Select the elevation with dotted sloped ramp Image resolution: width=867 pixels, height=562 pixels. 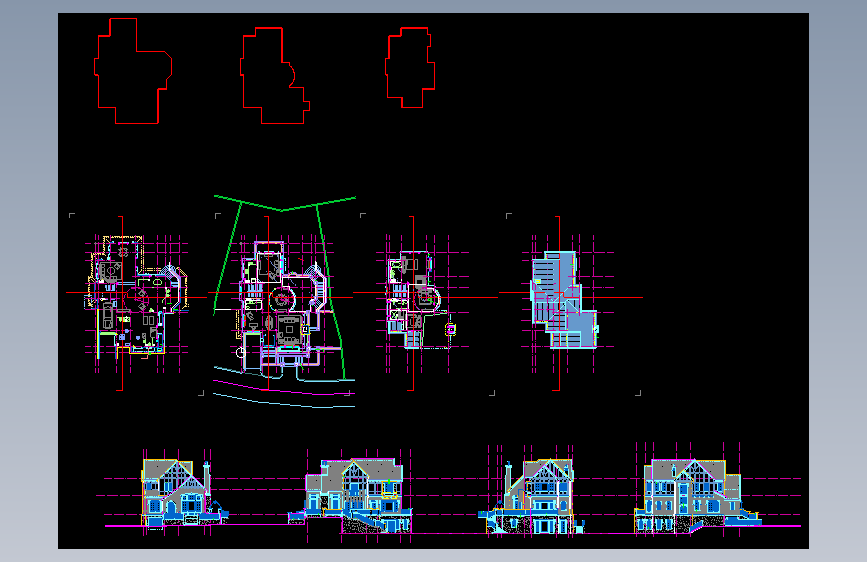[x=351, y=495]
